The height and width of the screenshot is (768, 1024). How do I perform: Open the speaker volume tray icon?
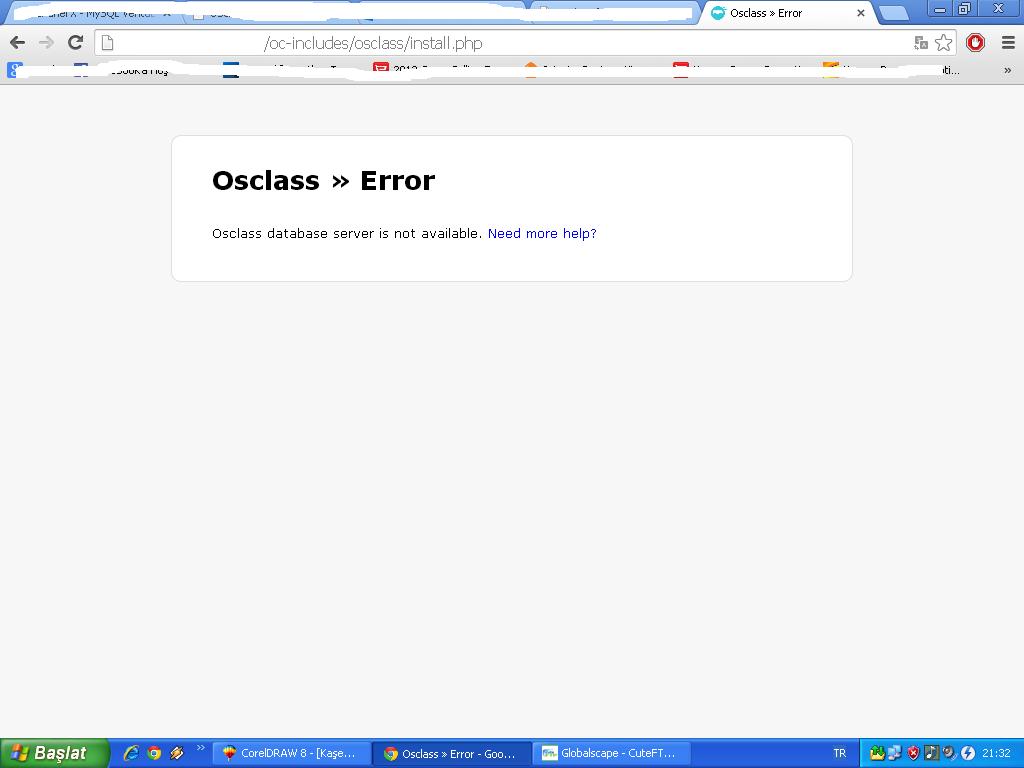tap(949, 753)
